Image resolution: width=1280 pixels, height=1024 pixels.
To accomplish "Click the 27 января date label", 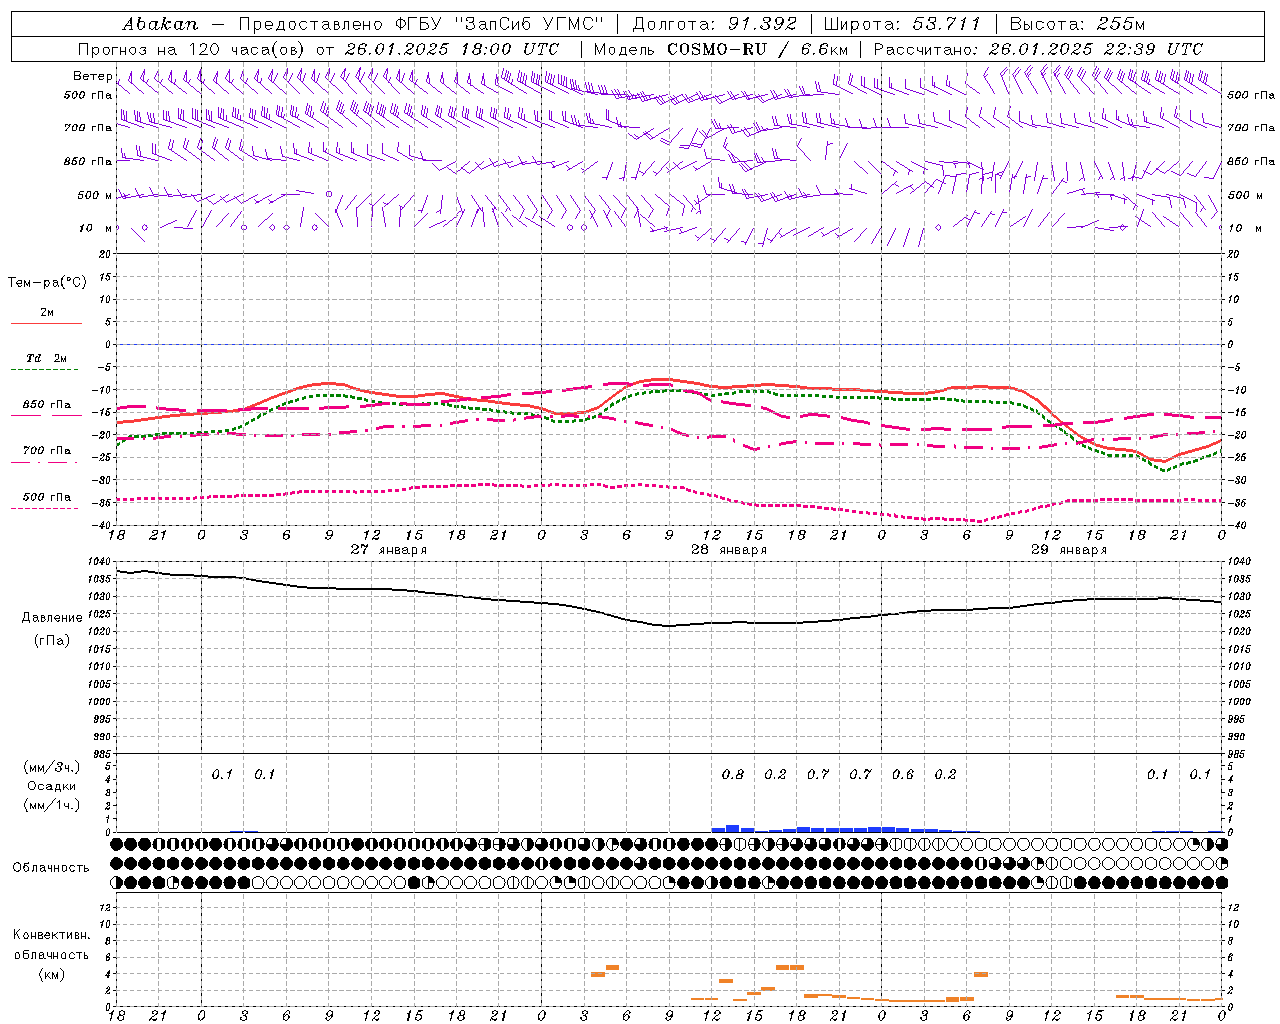I will coord(388,550).
